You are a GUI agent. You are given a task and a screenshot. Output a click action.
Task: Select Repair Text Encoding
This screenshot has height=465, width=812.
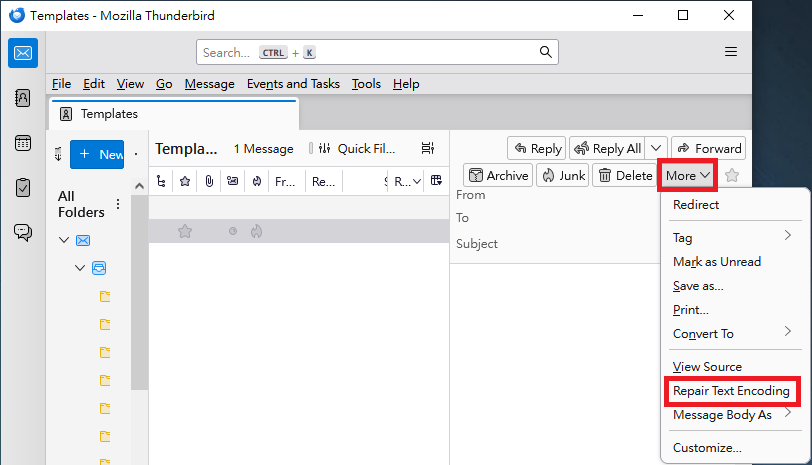point(732,391)
